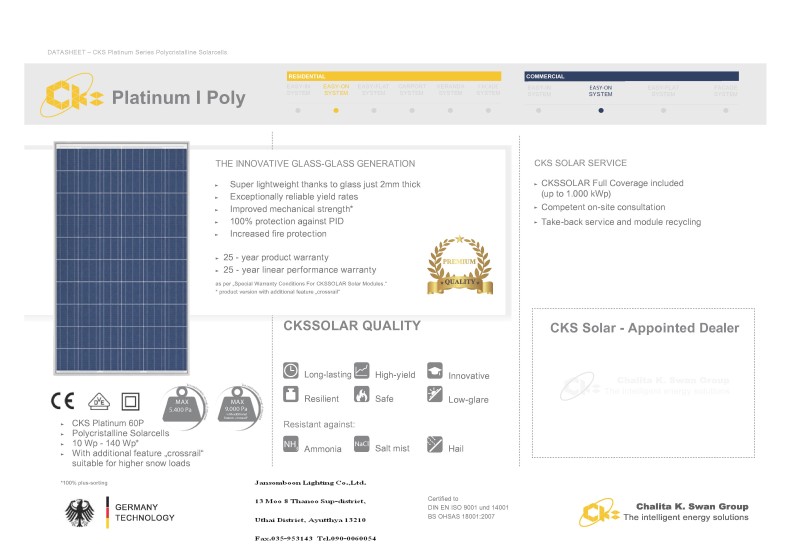Click the German flag stripe beside Germany Technology
This screenshot has height=559, width=791.
pos(107,513)
